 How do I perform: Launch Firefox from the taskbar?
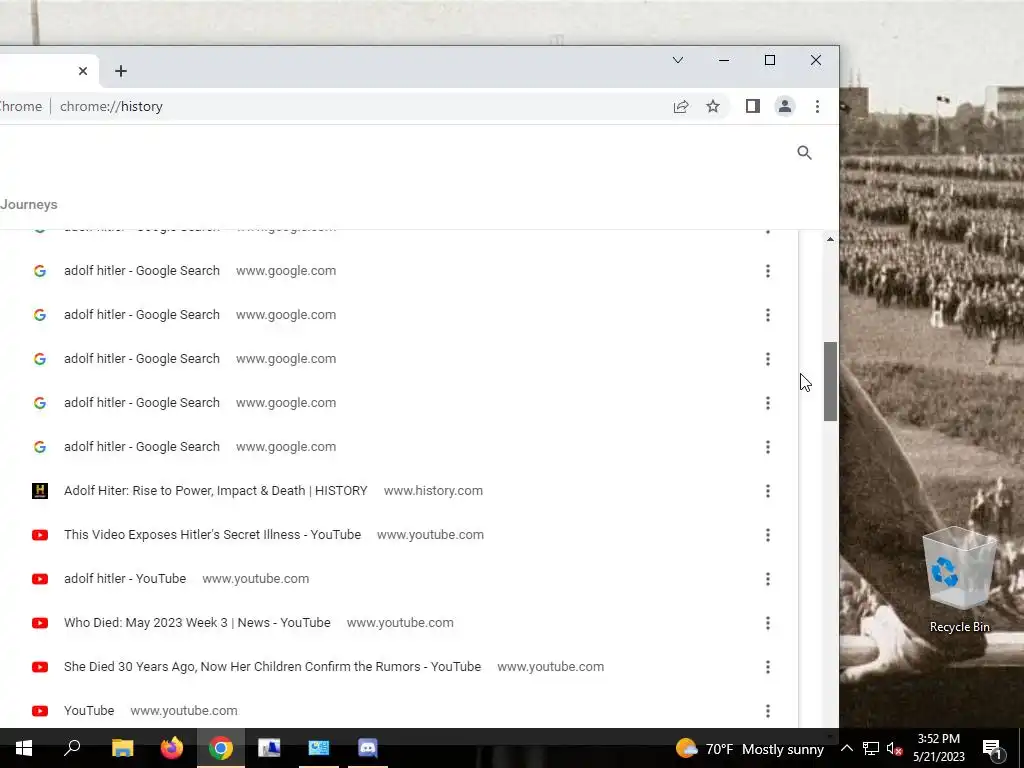[x=172, y=748]
